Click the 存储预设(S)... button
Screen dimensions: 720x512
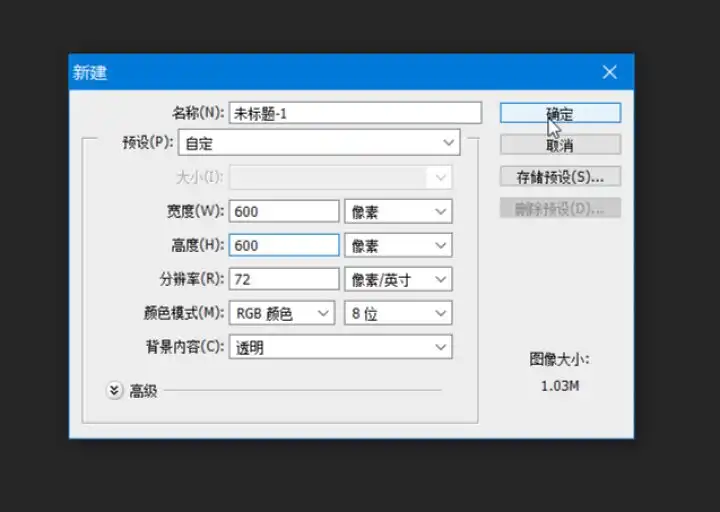pos(560,177)
